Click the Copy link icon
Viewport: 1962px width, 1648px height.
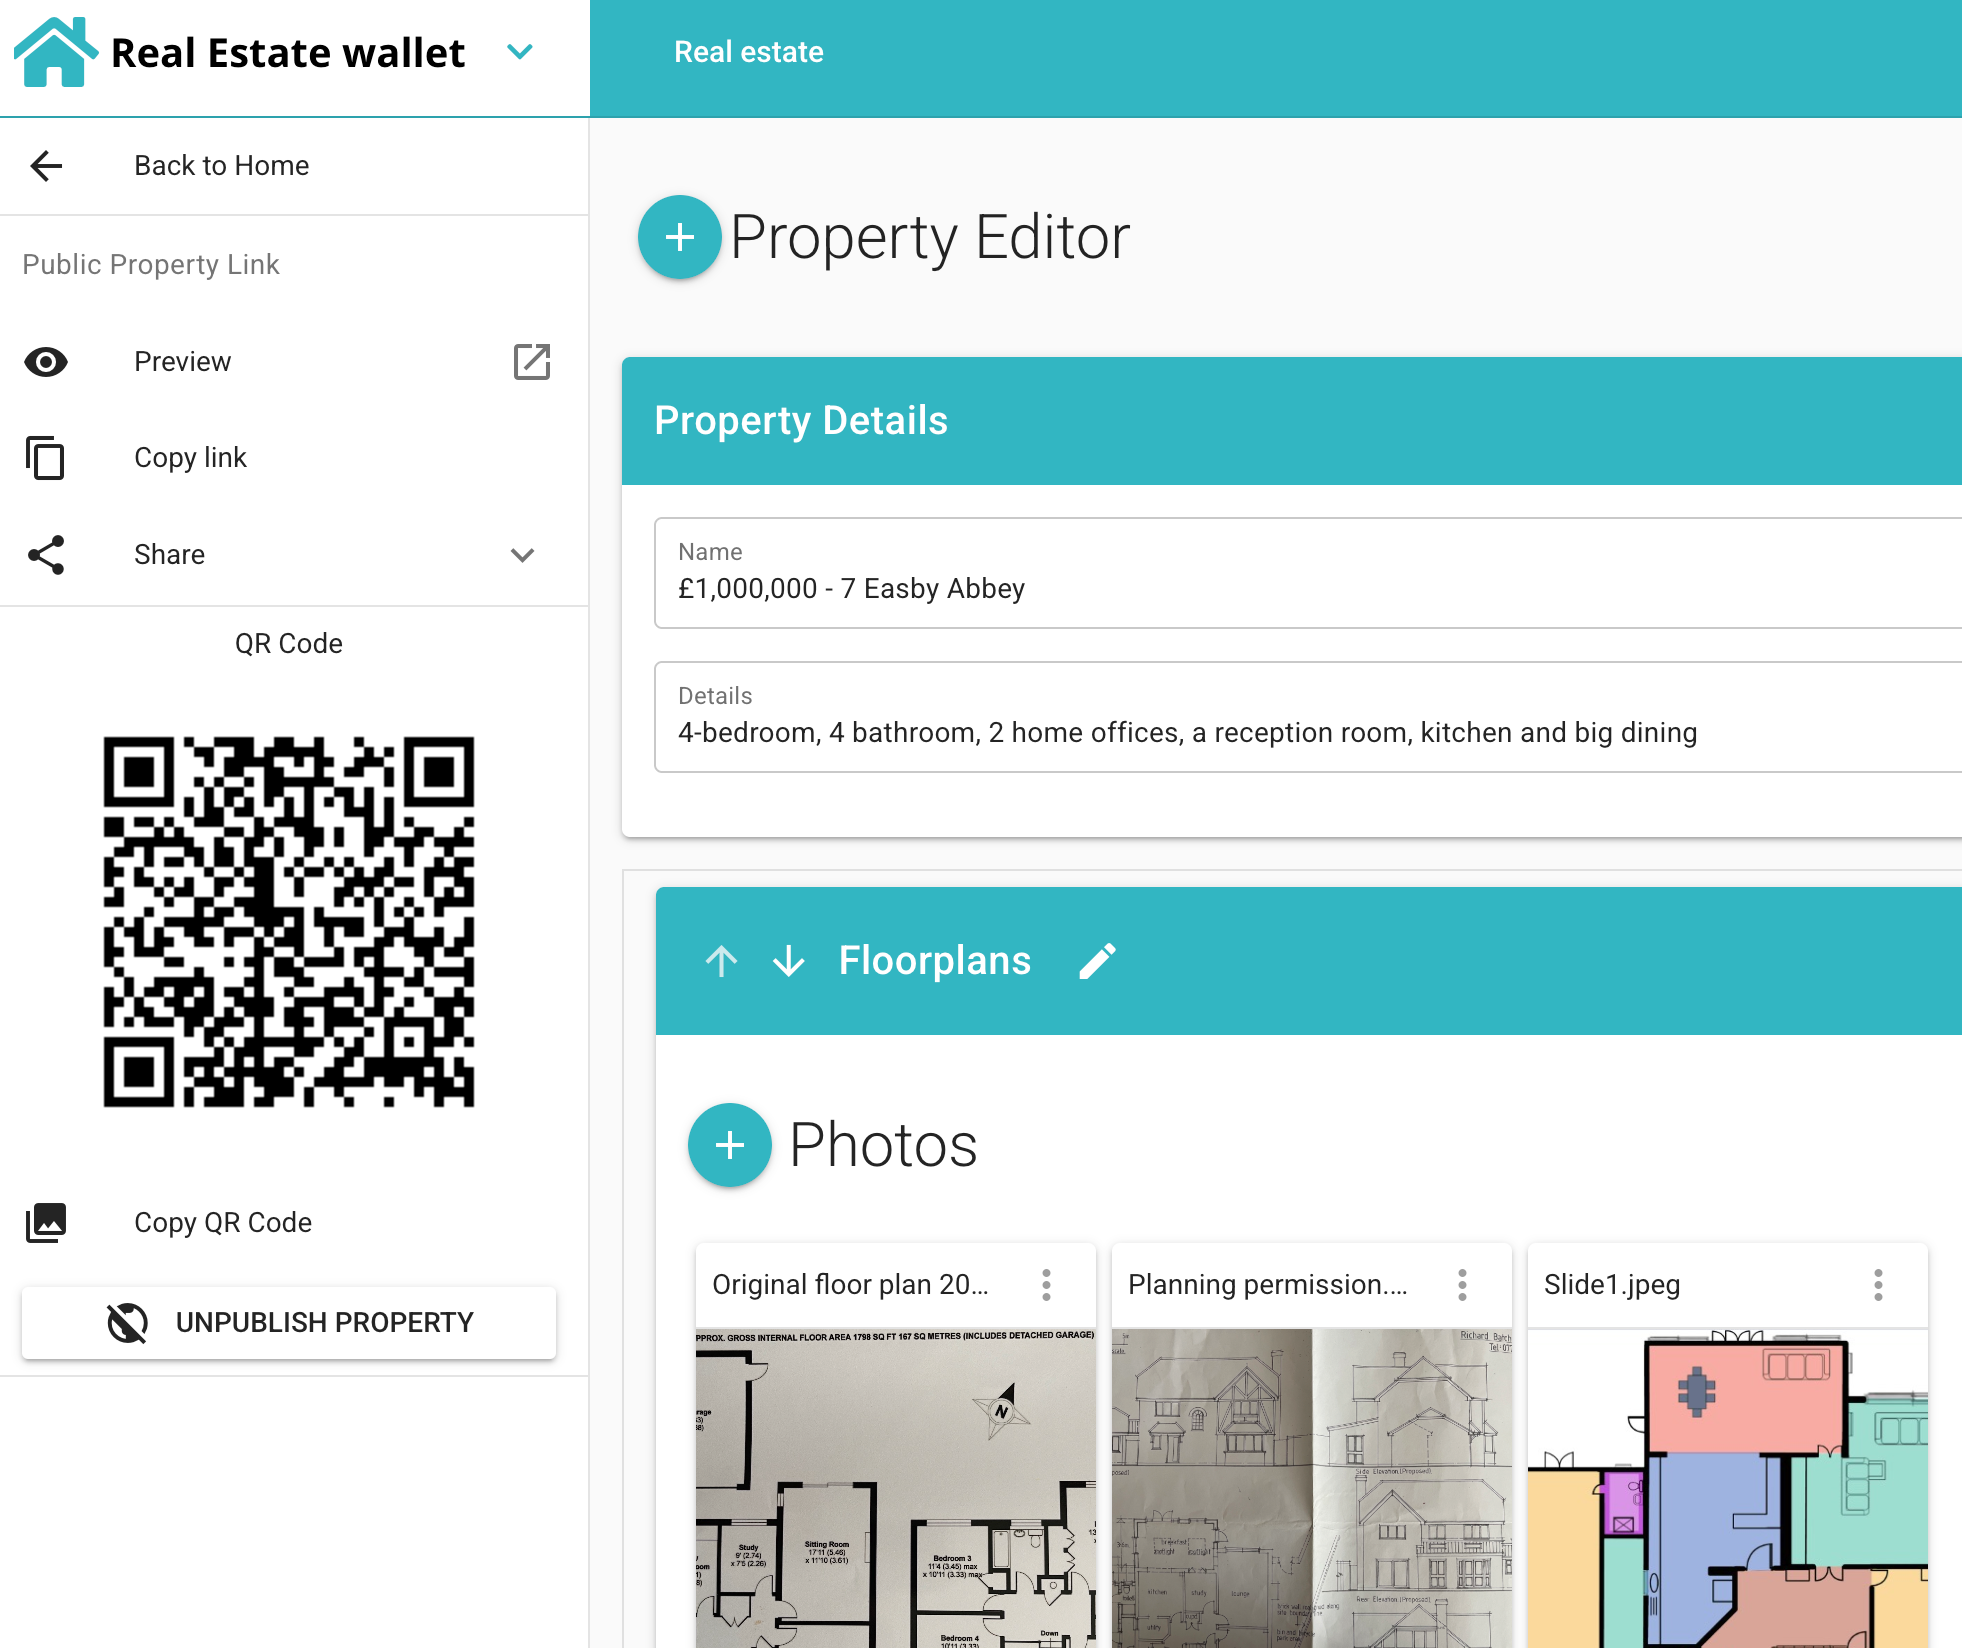point(46,458)
